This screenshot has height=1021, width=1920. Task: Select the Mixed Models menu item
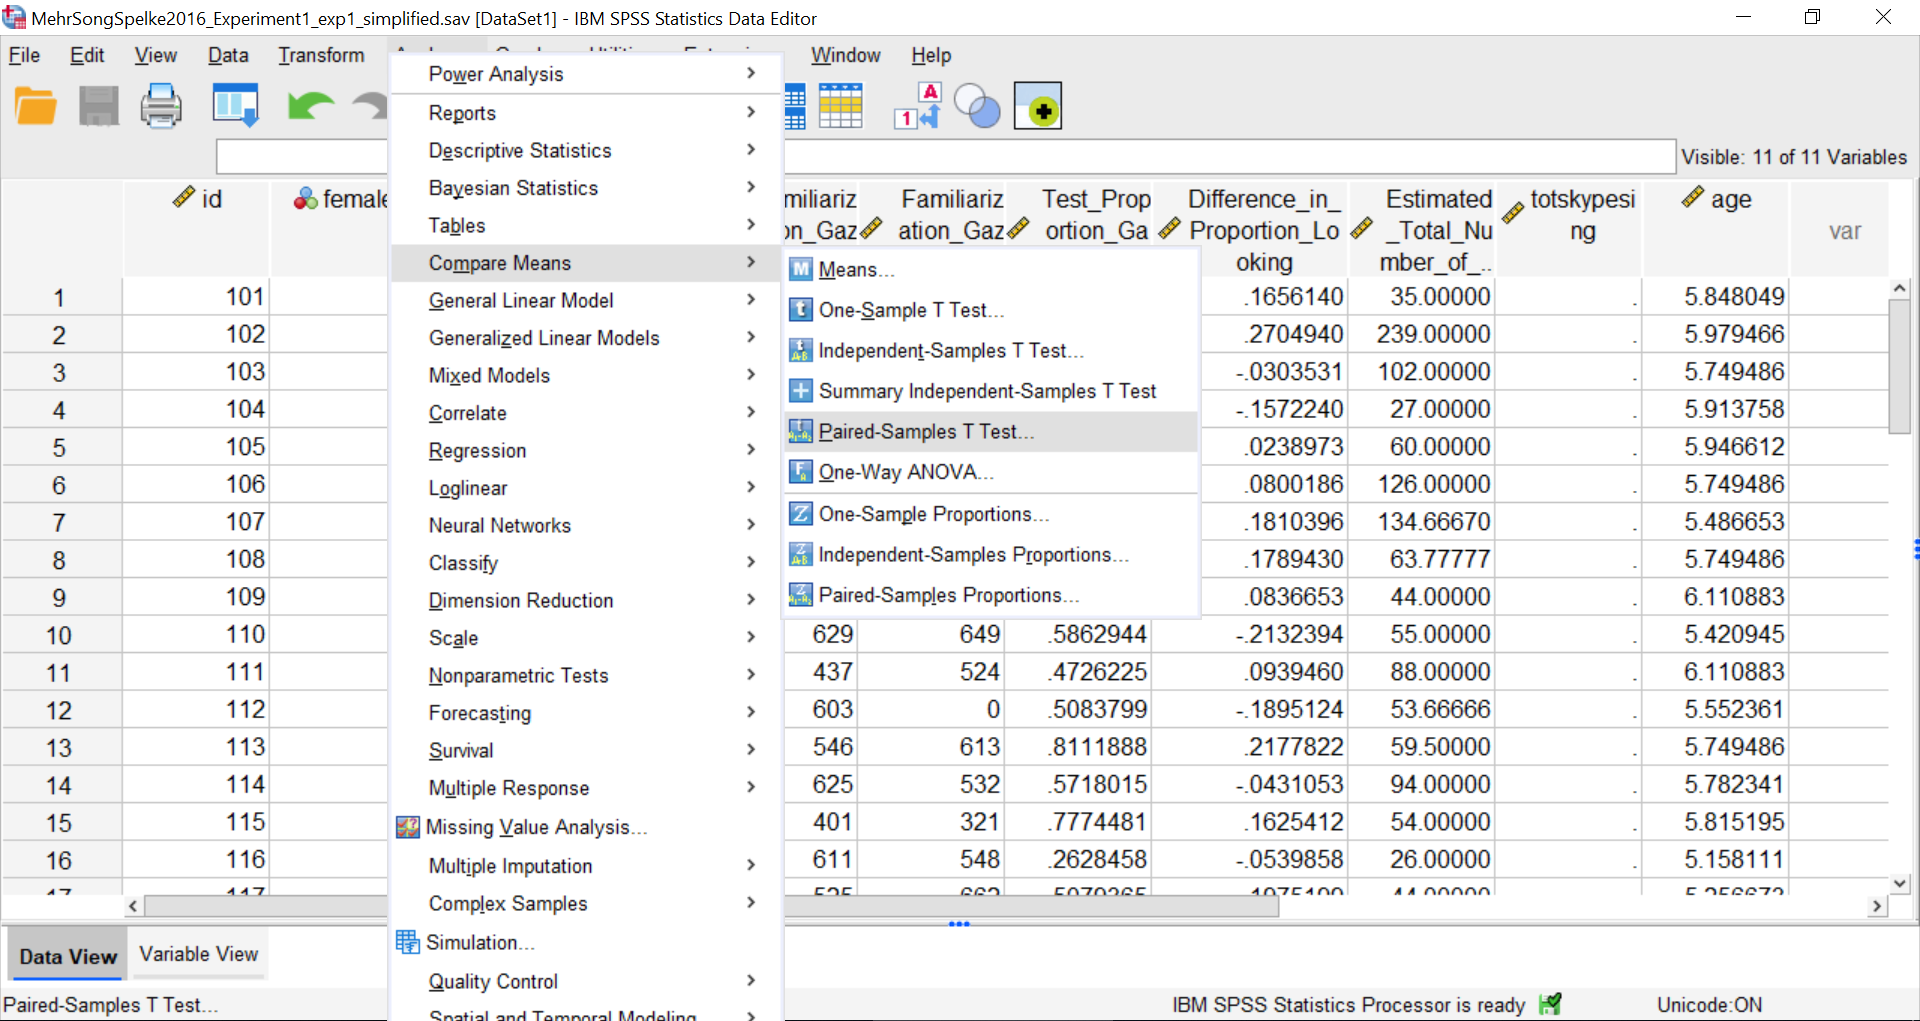[x=585, y=375]
